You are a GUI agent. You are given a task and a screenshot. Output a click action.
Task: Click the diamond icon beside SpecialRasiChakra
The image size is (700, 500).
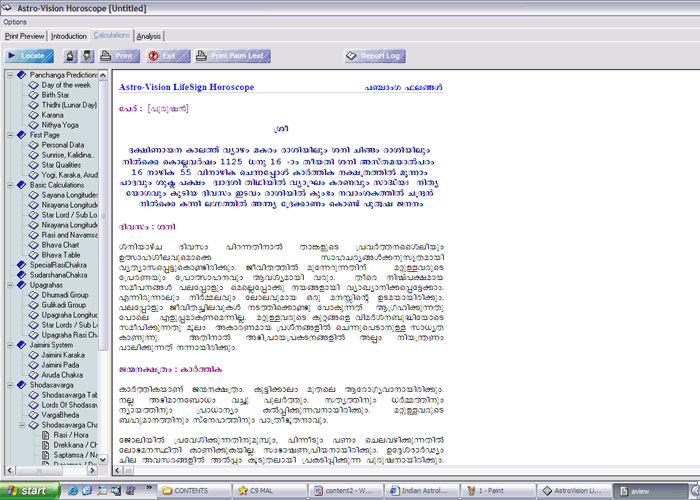(x=21, y=265)
